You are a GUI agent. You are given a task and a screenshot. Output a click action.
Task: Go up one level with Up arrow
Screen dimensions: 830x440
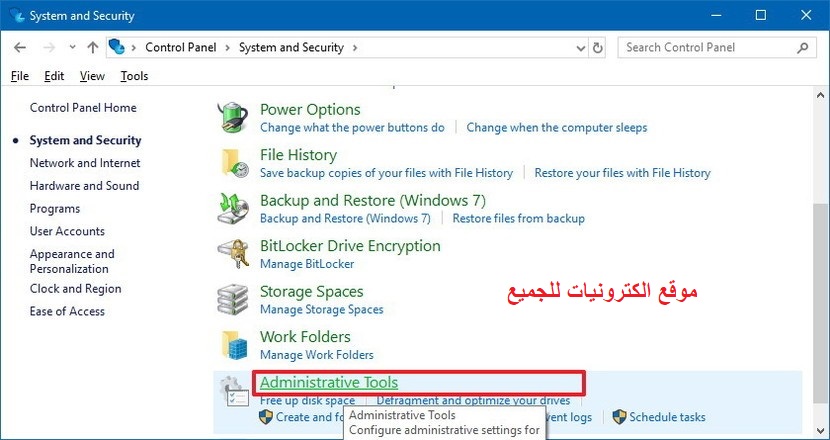[93, 48]
